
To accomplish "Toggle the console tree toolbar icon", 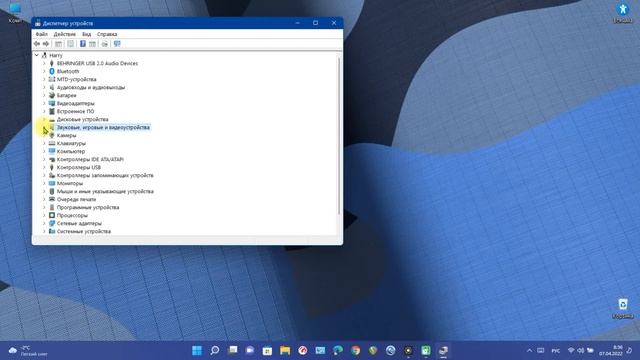I will pos(58,44).
